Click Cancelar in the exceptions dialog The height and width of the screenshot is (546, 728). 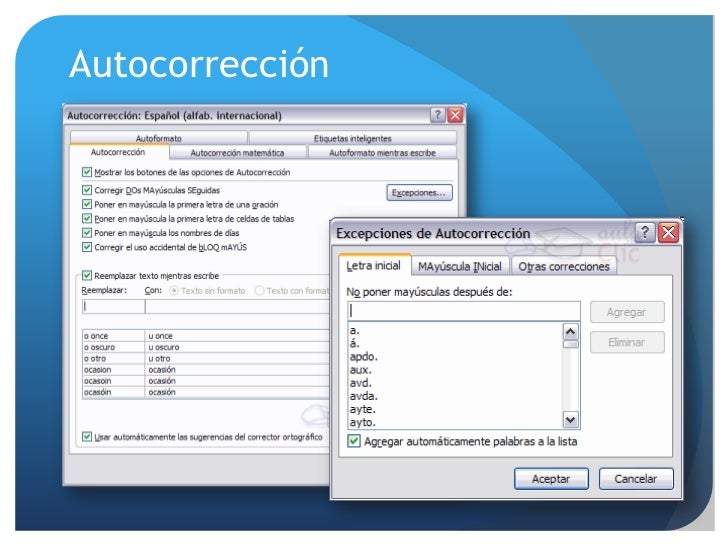click(635, 479)
